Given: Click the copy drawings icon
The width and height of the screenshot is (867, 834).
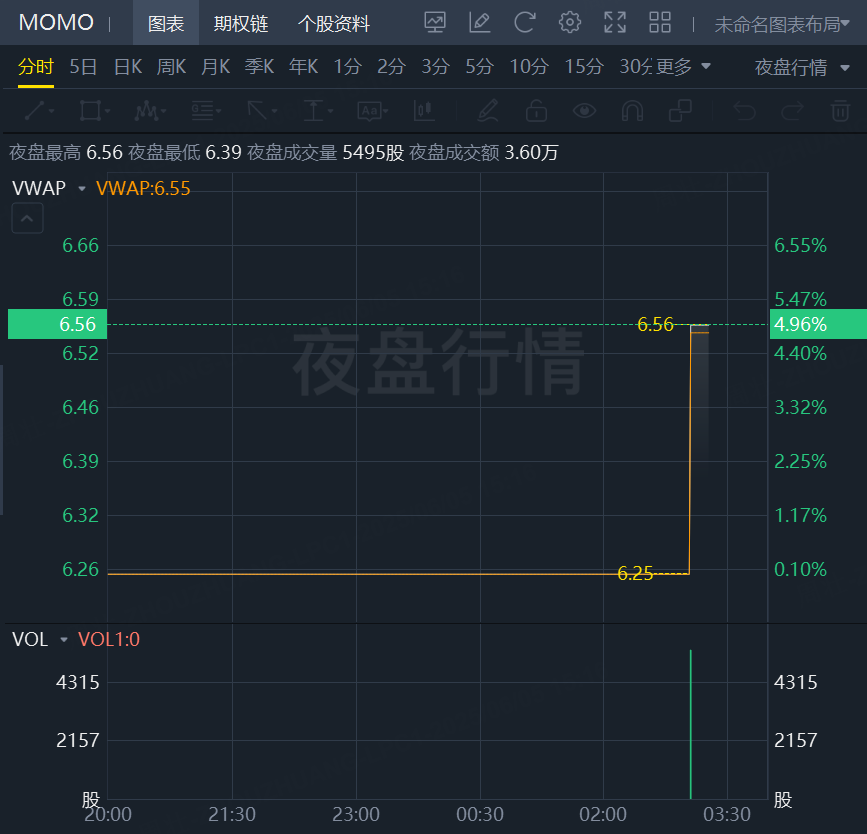Looking at the screenshot, I should pyautogui.click(x=680, y=111).
